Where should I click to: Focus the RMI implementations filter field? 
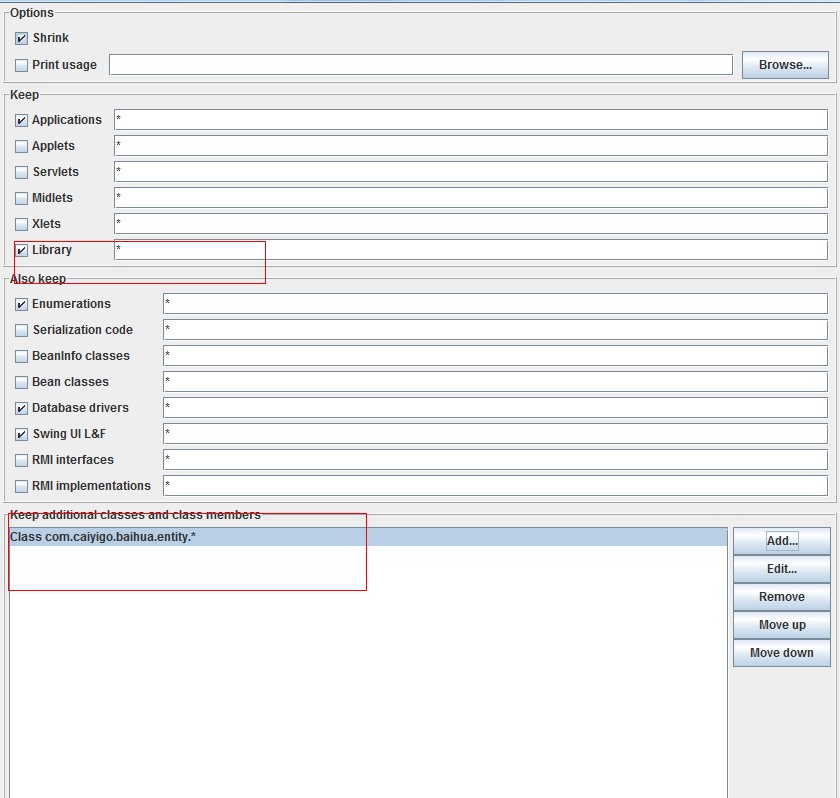tap(496, 485)
